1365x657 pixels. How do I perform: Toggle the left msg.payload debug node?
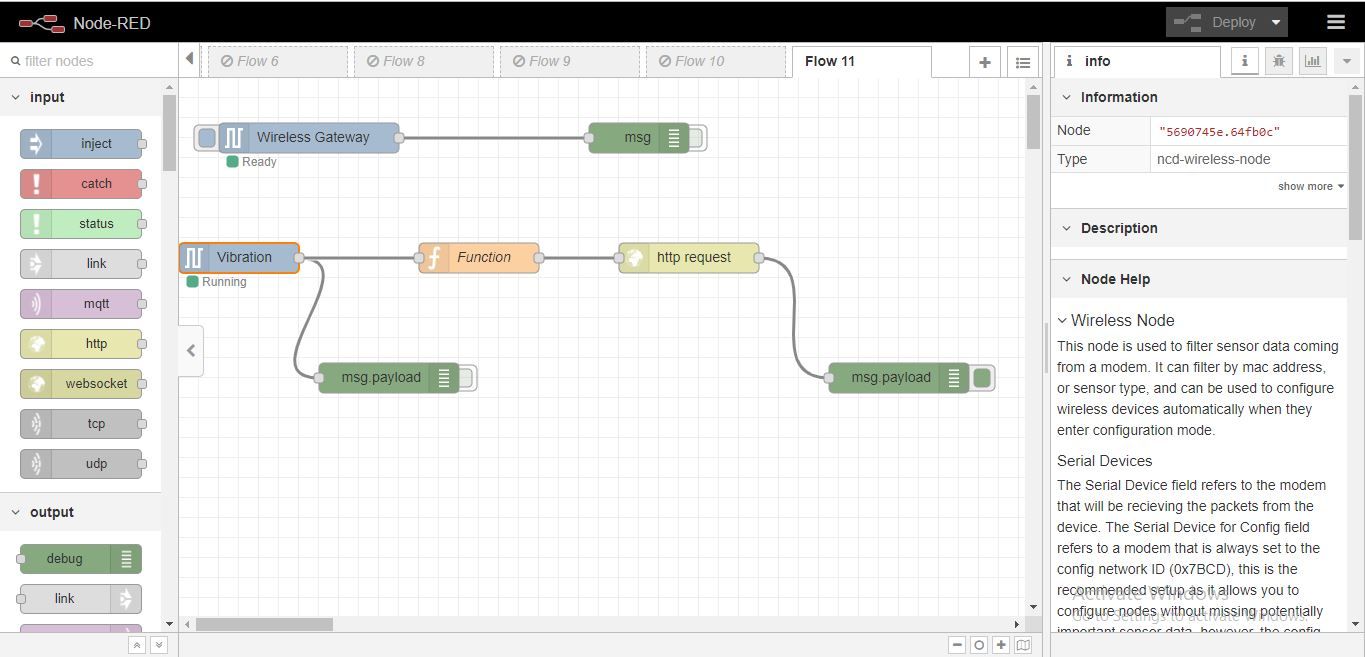coord(466,378)
